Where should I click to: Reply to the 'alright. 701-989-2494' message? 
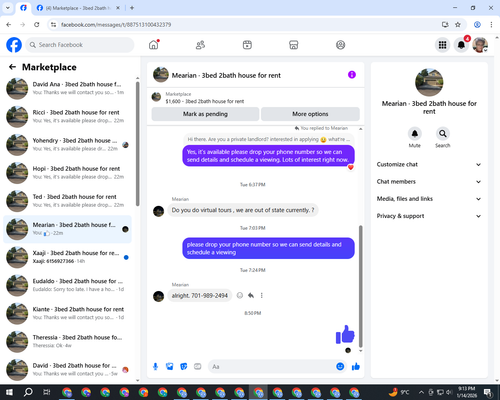251,295
